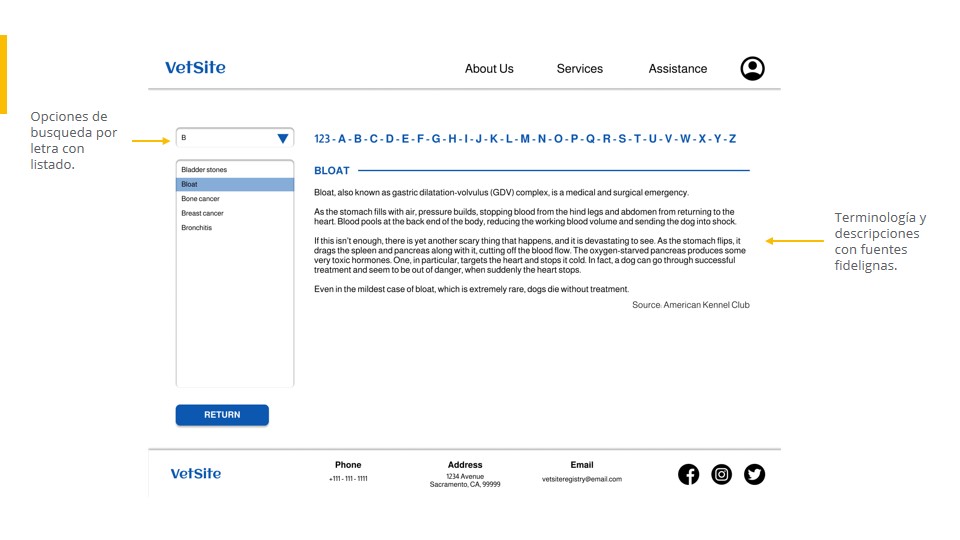Open the Services menu

[580, 69]
